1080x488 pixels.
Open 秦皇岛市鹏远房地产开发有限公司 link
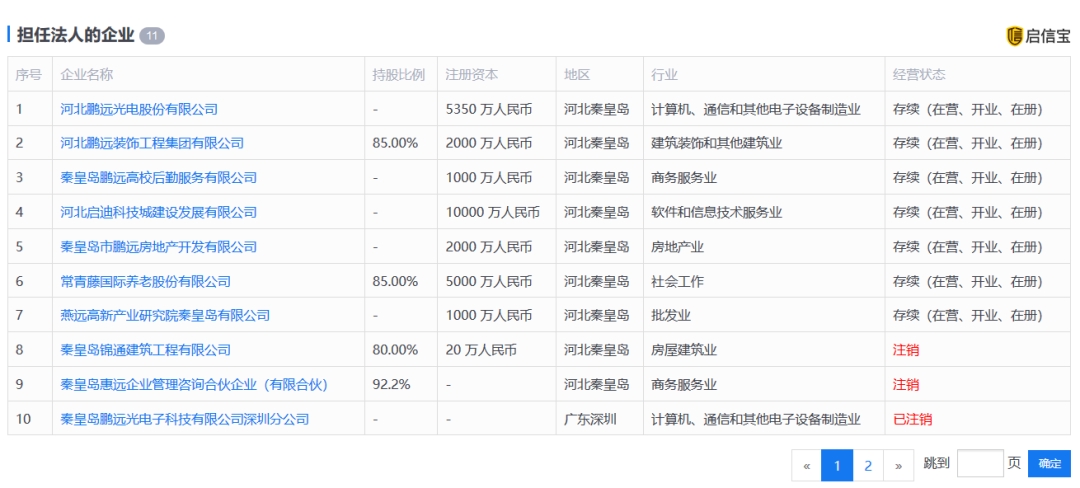click(158, 247)
